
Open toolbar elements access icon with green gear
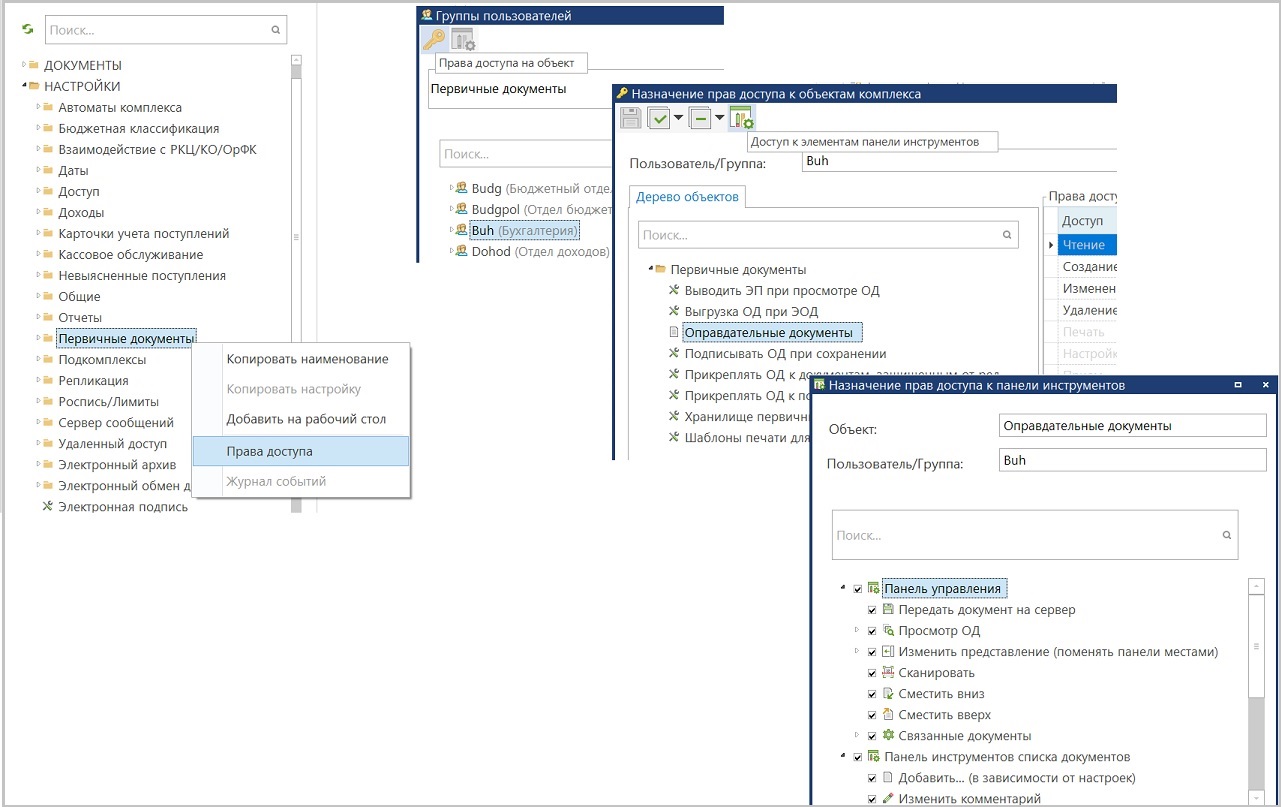click(741, 118)
